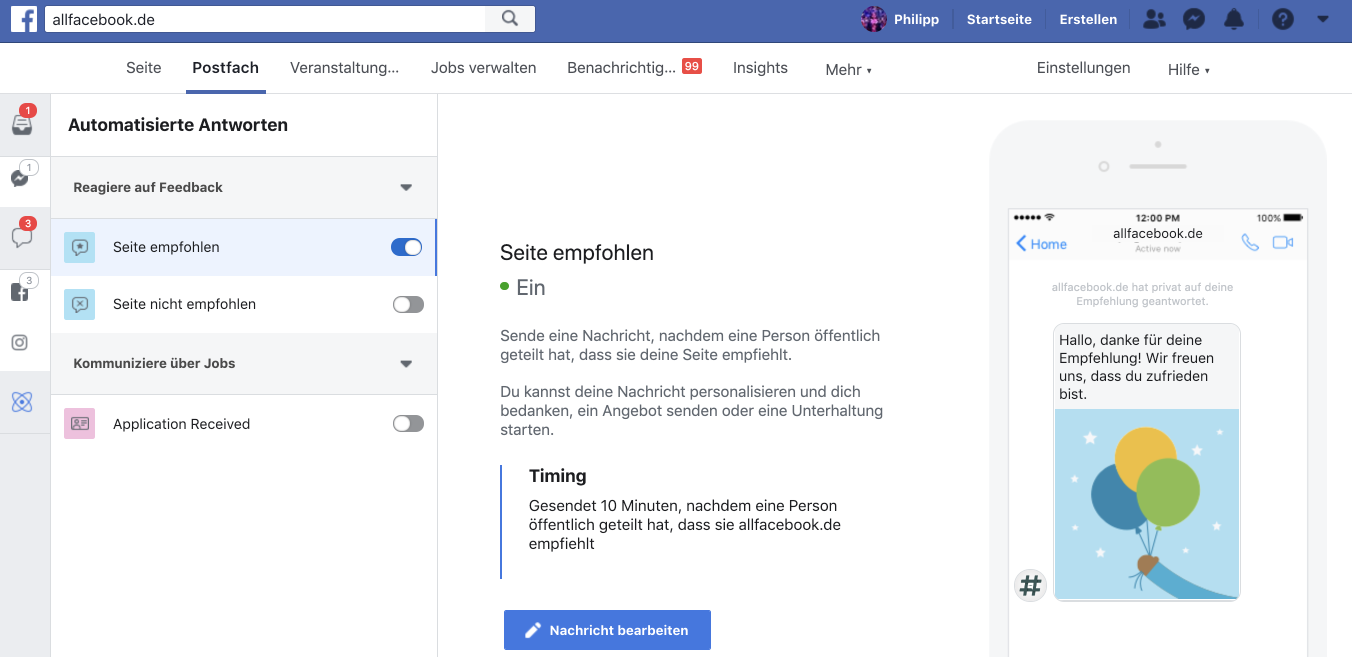The image size is (1352, 657).
Task: Select the Seite empfohlen row label
Action: click(x=166, y=247)
